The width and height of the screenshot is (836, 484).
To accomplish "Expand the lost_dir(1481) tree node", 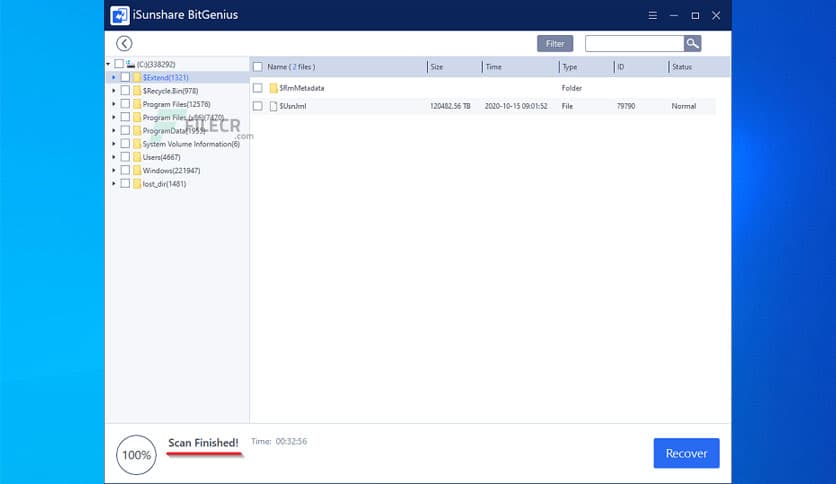I will [x=114, y=184].
